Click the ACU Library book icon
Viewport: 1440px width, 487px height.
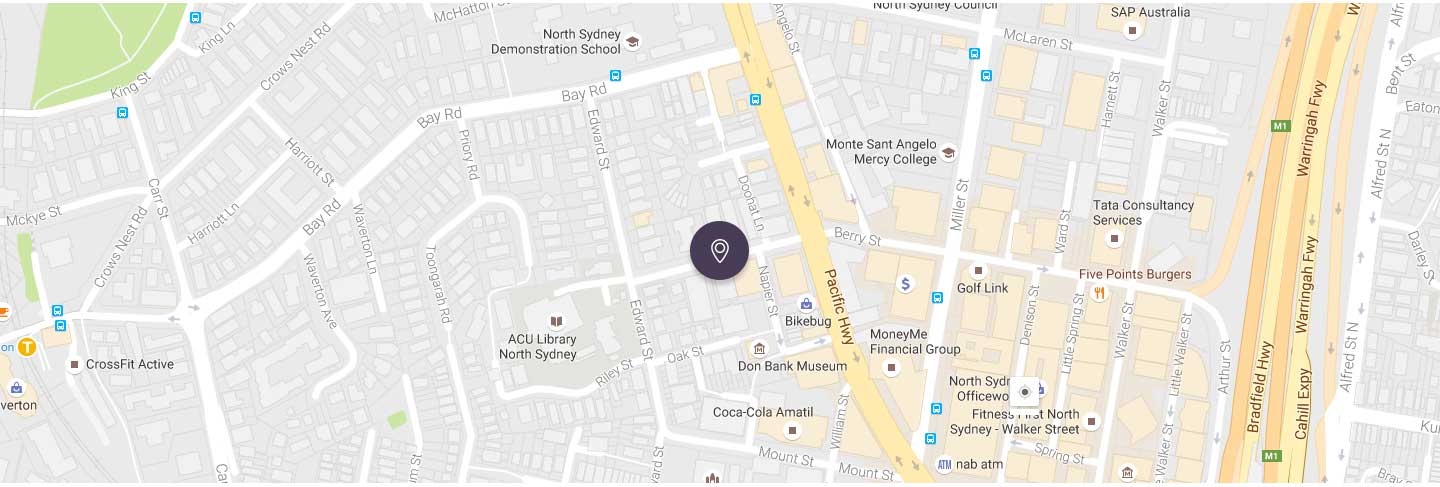[556, 321]
